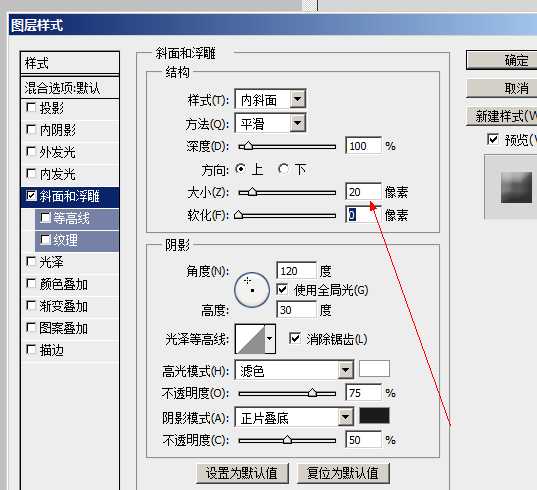Enable the 纹理 texture checkbox
The height and width of the screenshot is (490, 537).
click(x=45, y=240)
